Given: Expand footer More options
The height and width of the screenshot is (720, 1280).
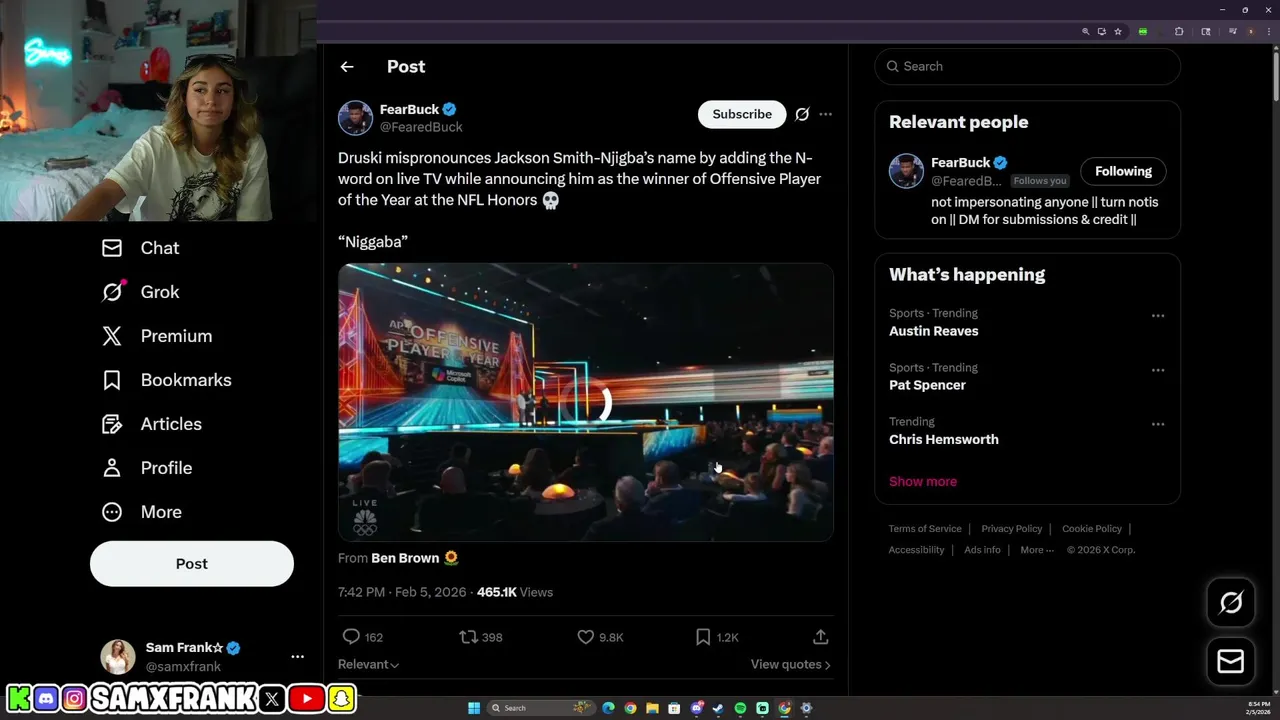Looking at the screenshot, I should 1036,550.
